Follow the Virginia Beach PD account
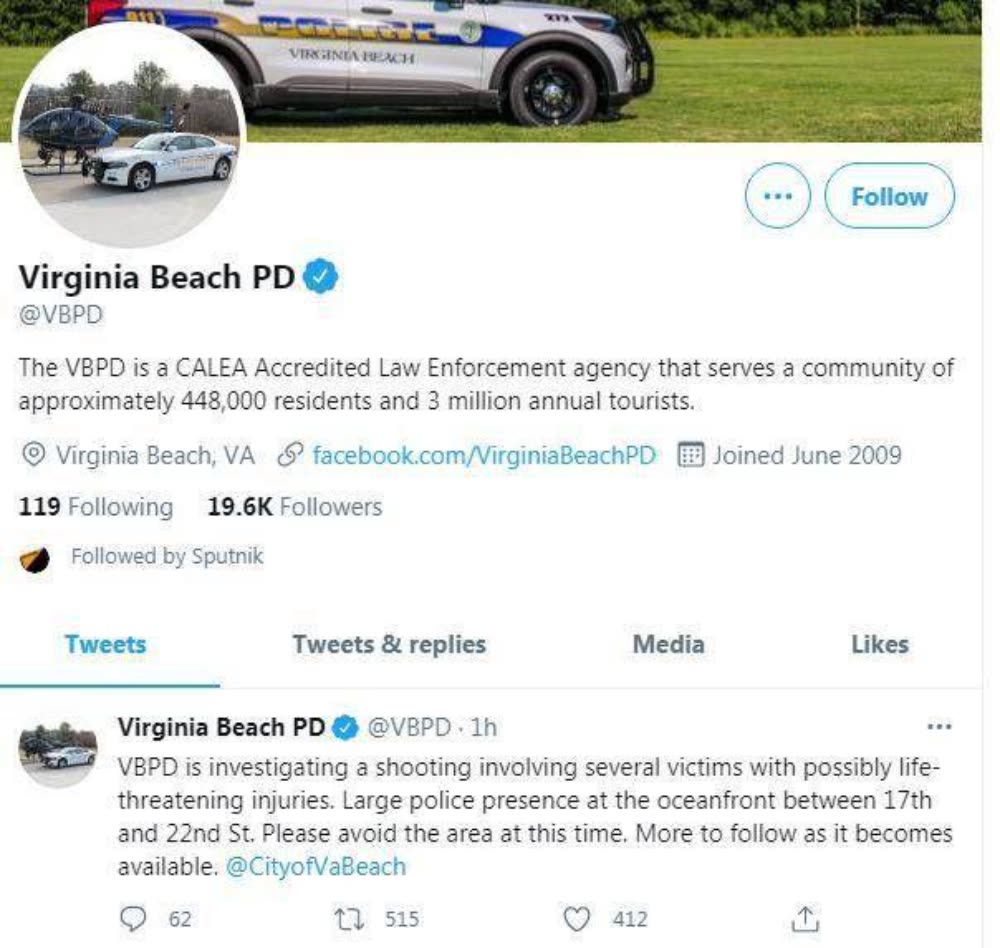The image size is (1000, 948). coord(889,197)
